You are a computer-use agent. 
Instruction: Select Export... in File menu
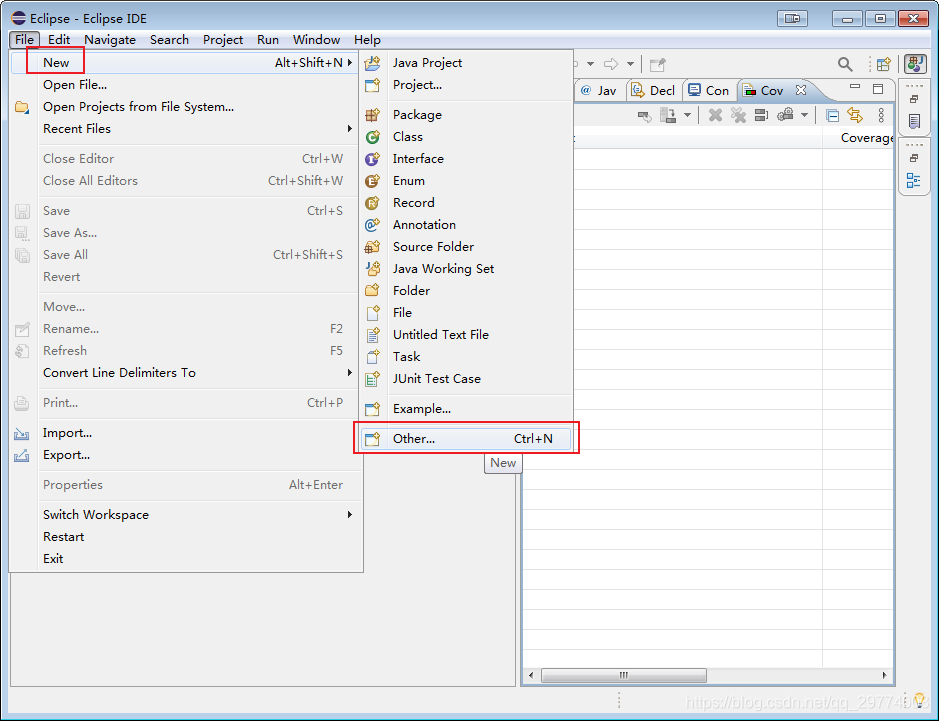tap(185, 455)
